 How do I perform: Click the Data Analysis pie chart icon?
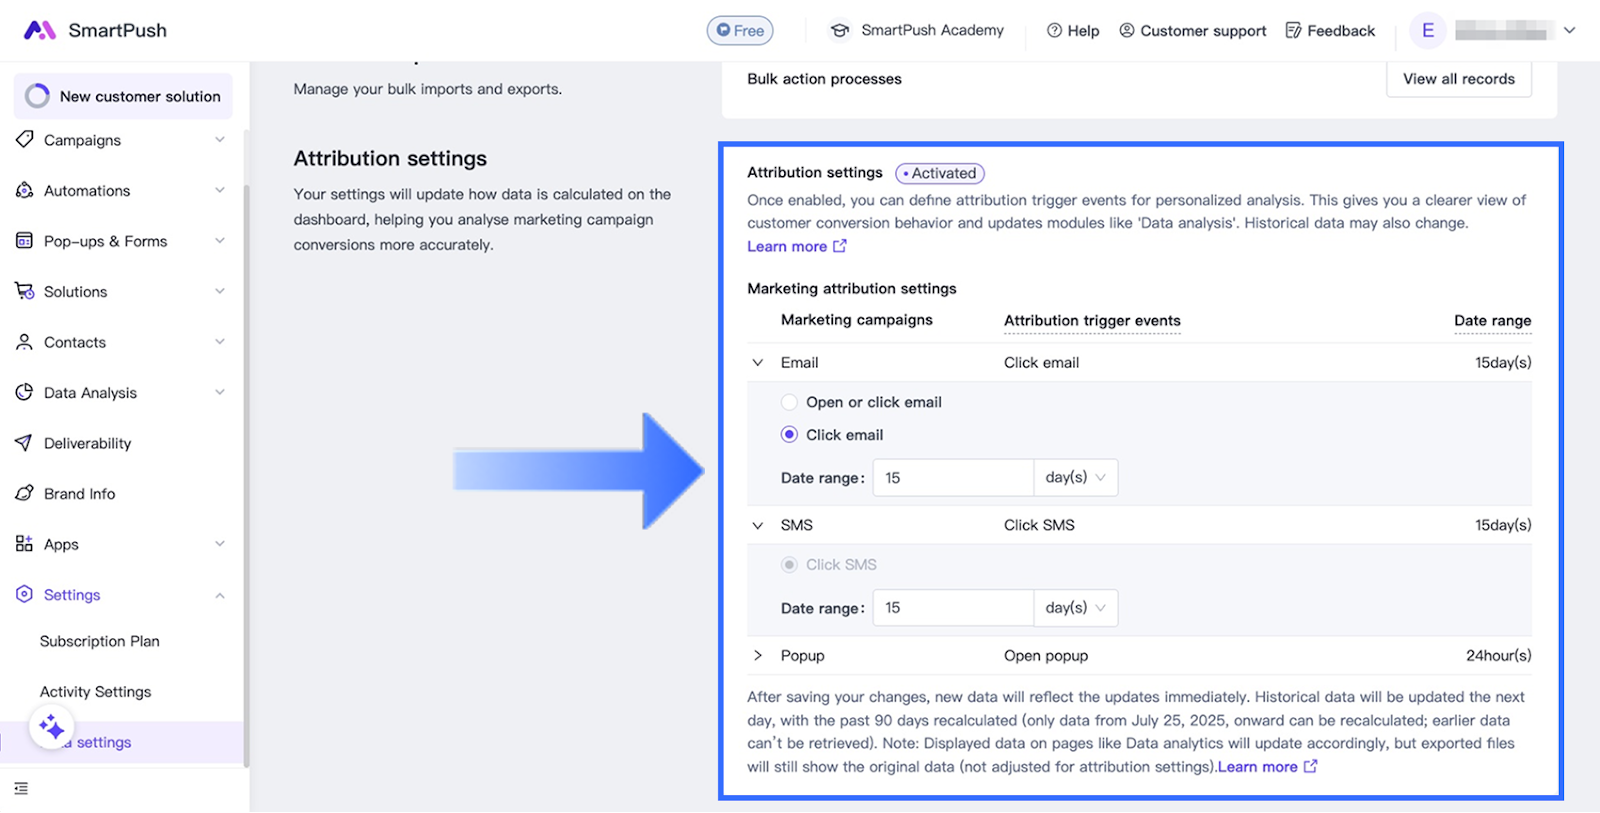[25, 392]
